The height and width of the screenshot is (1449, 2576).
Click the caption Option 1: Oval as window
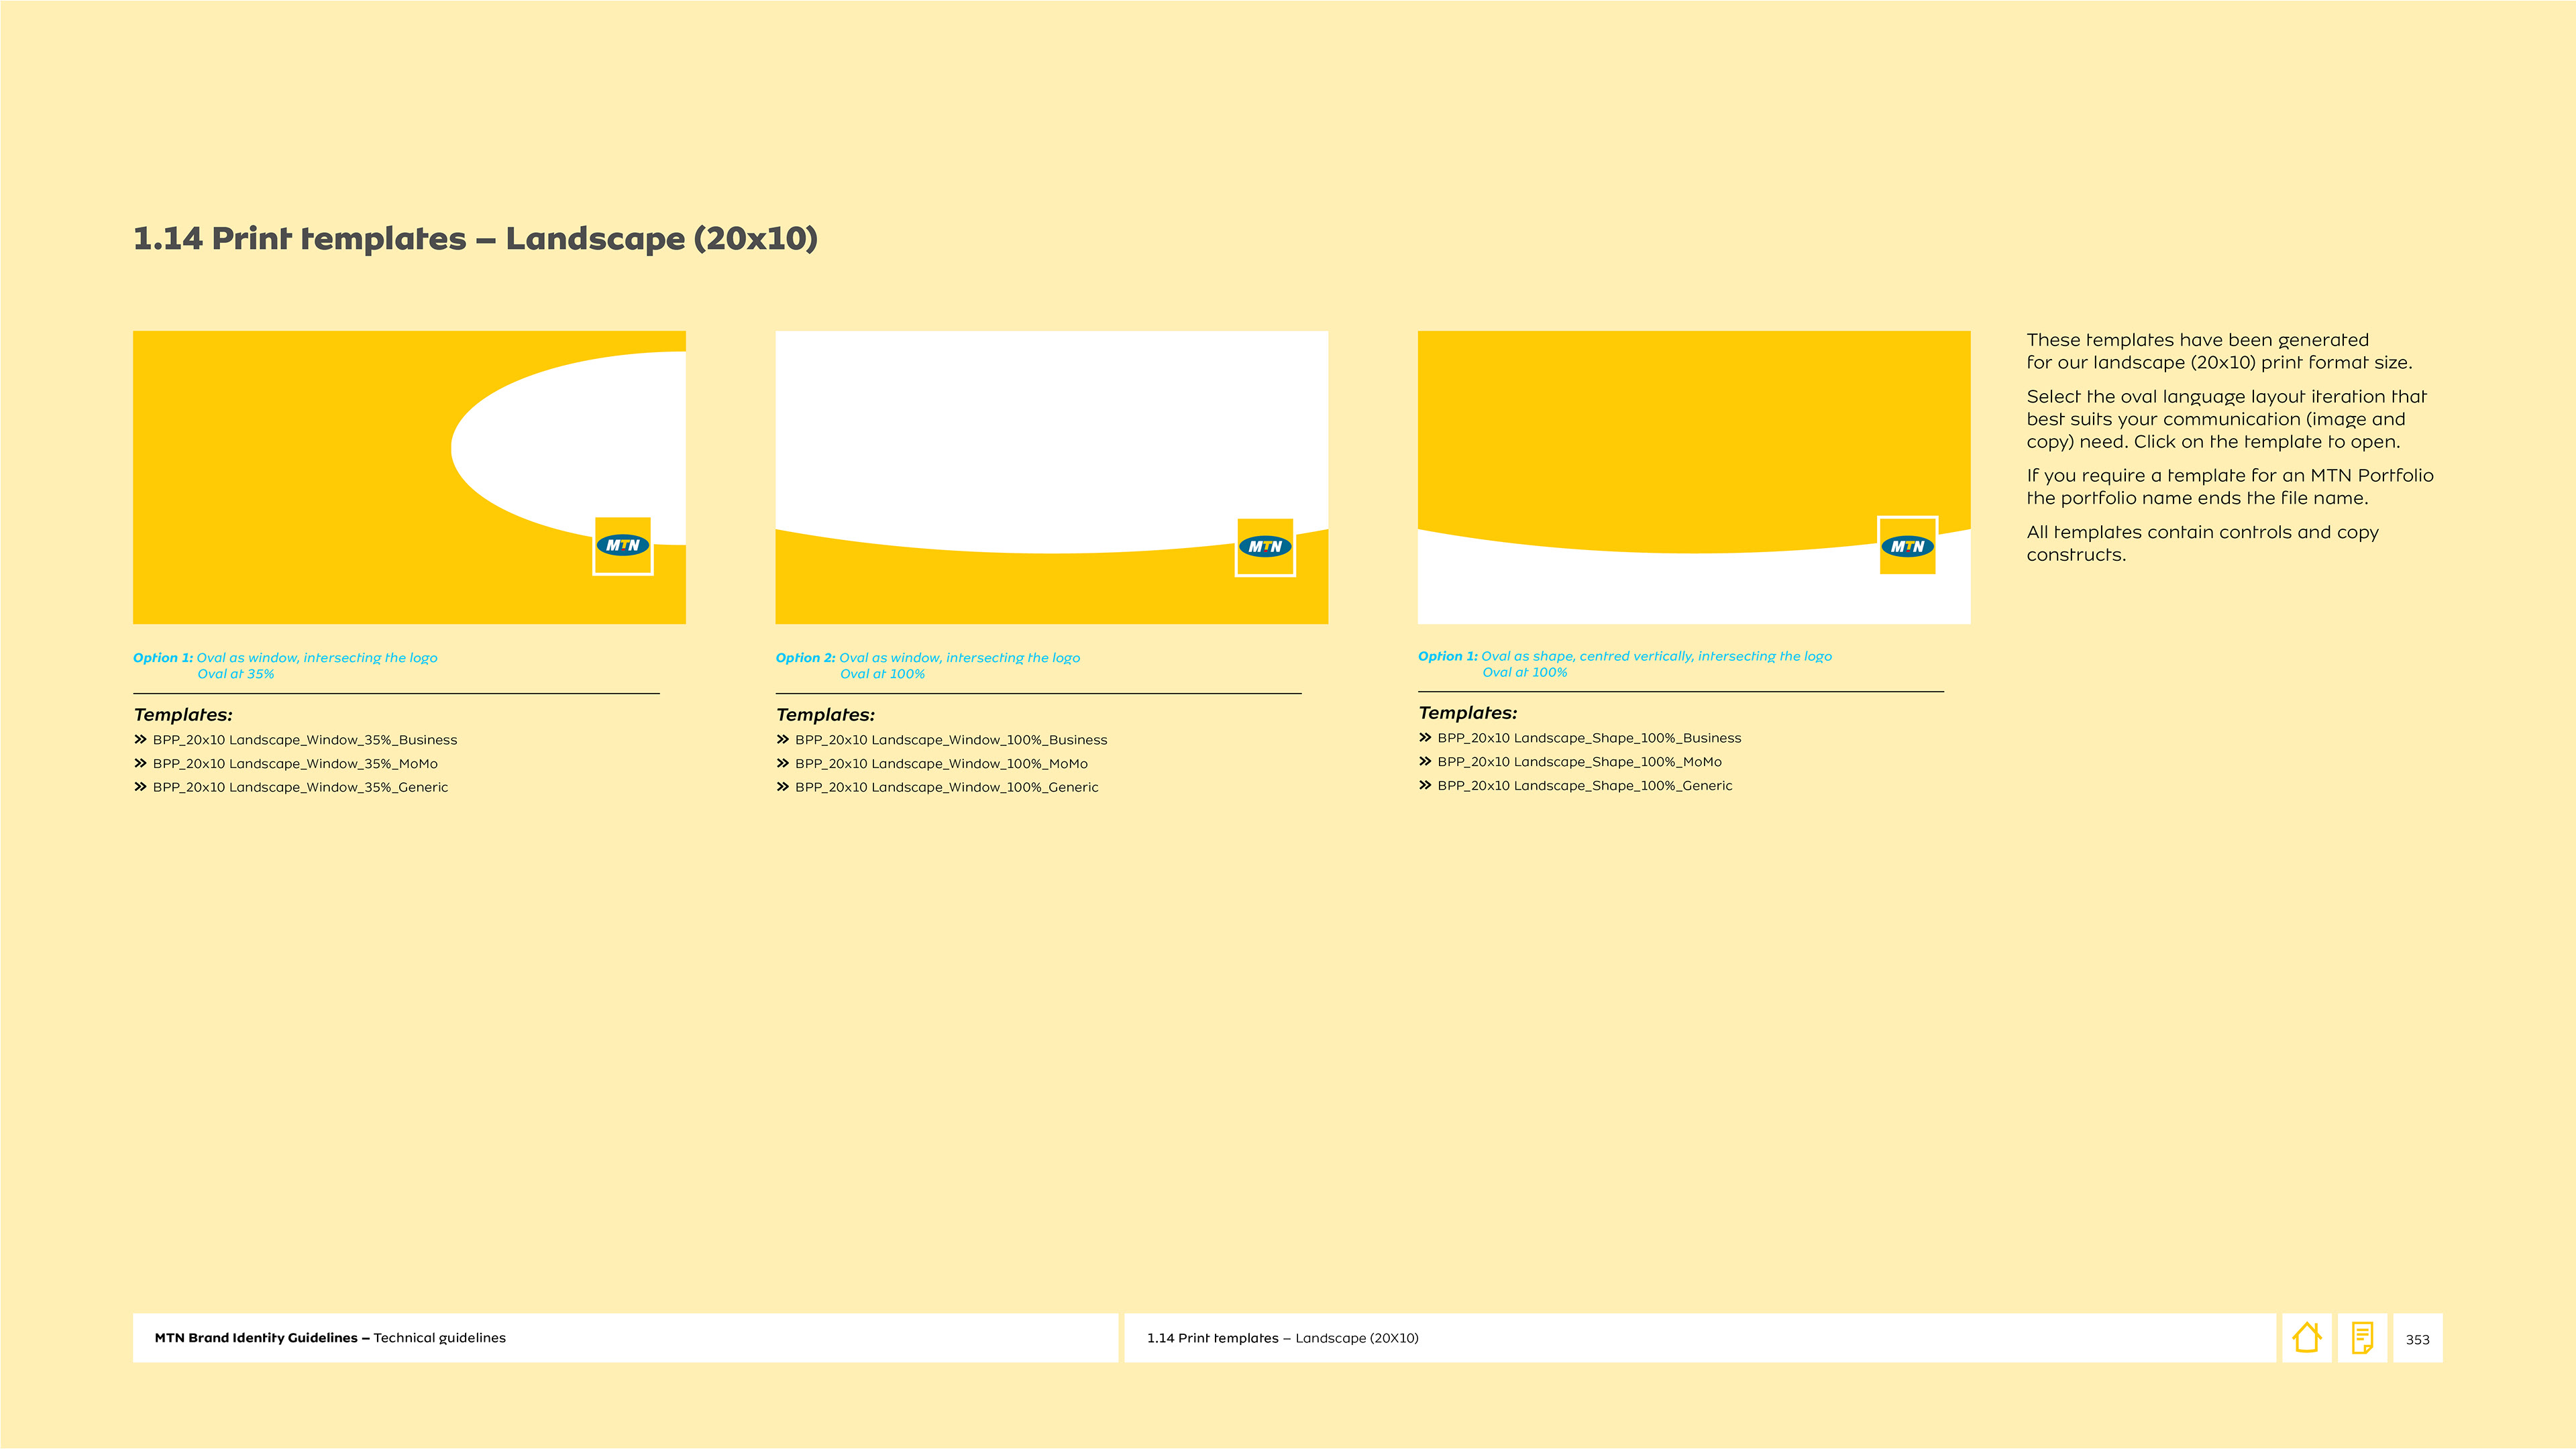285,666
